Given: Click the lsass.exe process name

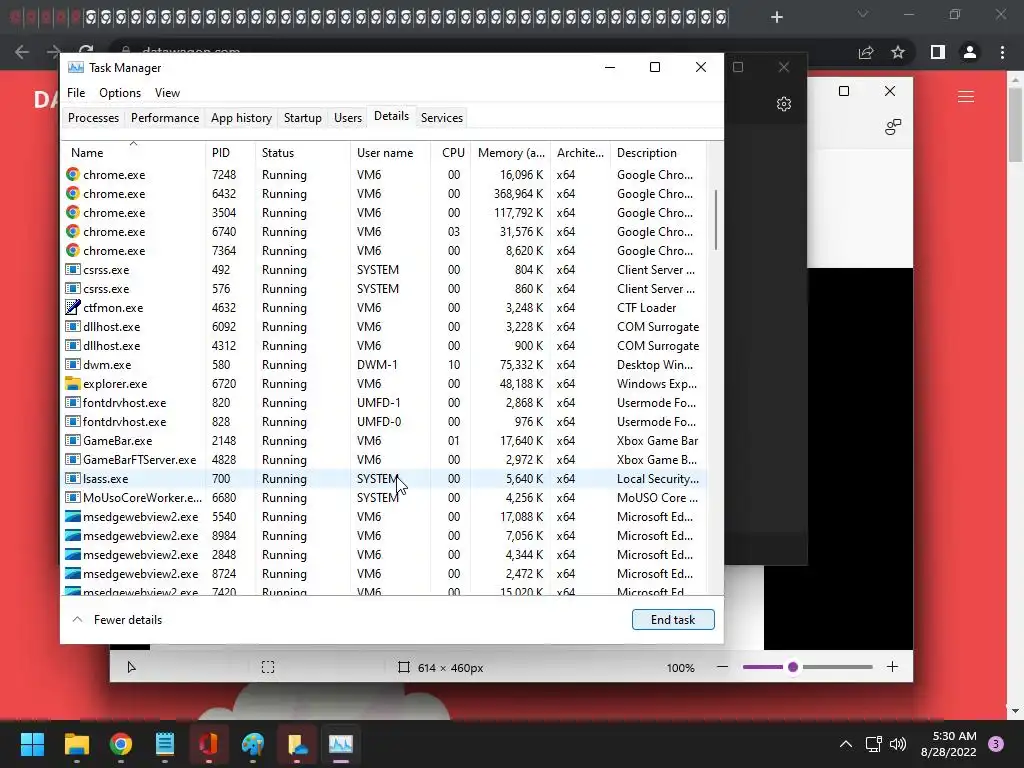Looking at the screenshot, I should tap(105, 479).
